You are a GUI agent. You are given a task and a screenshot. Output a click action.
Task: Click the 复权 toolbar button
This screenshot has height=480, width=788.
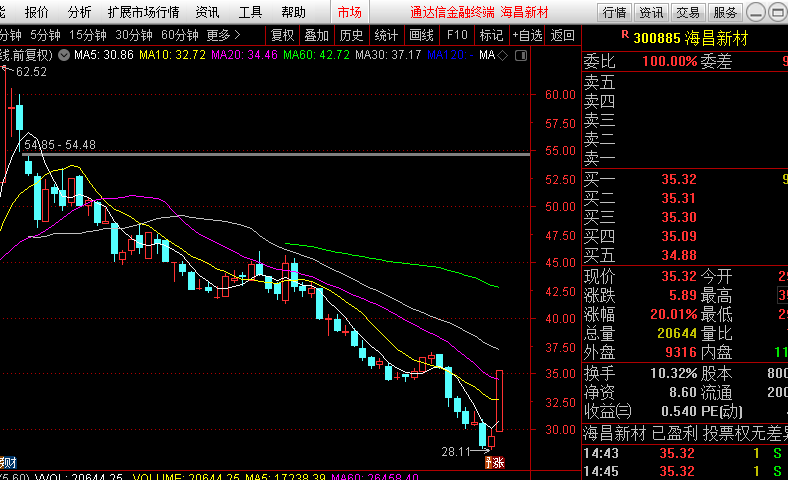282,35
